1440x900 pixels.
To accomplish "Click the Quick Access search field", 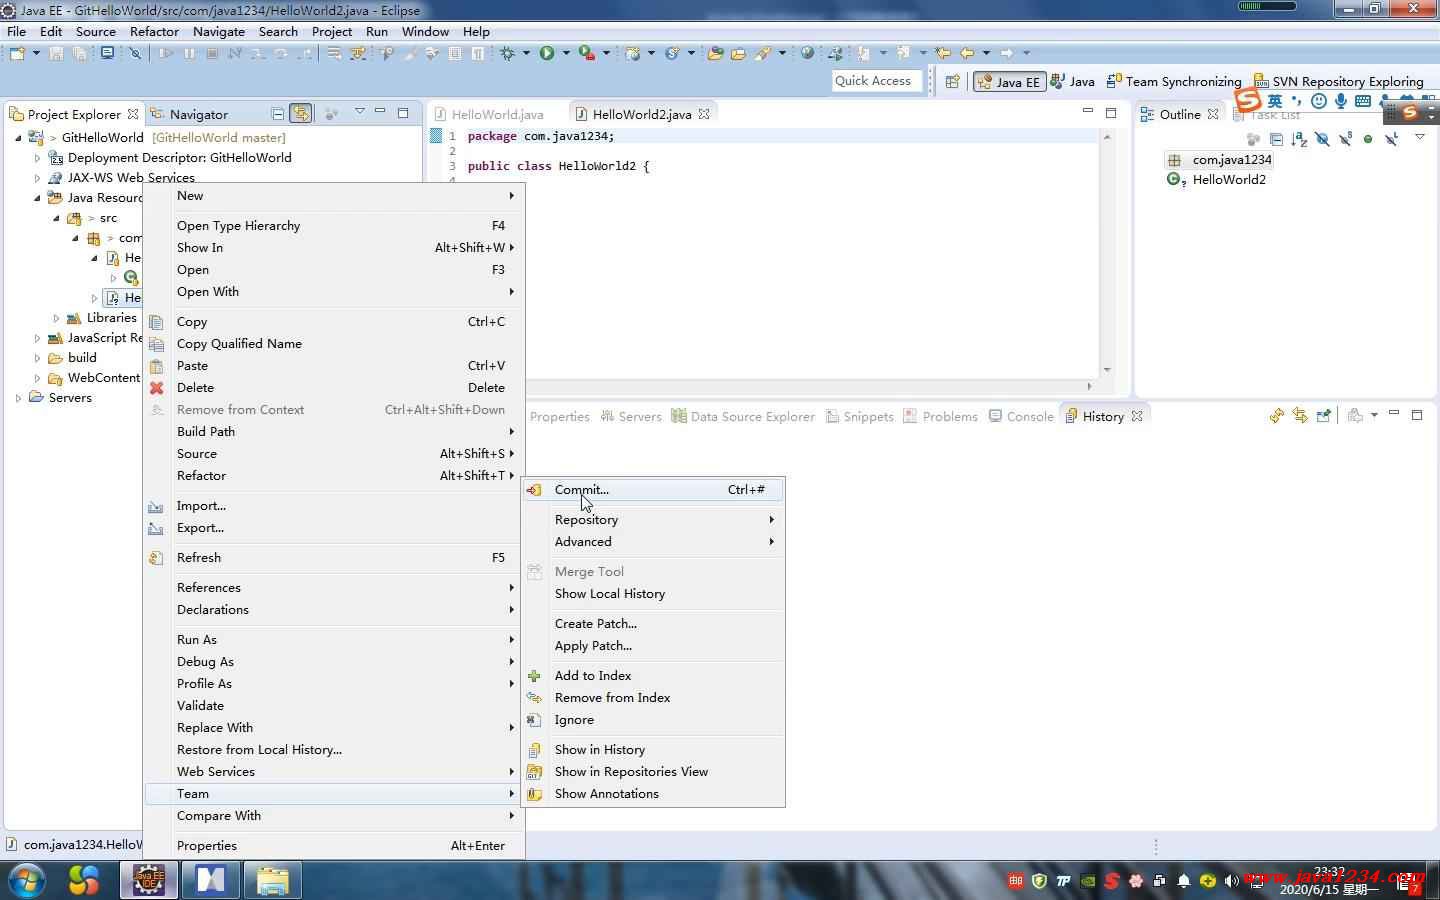I will (x=875, y=81).
